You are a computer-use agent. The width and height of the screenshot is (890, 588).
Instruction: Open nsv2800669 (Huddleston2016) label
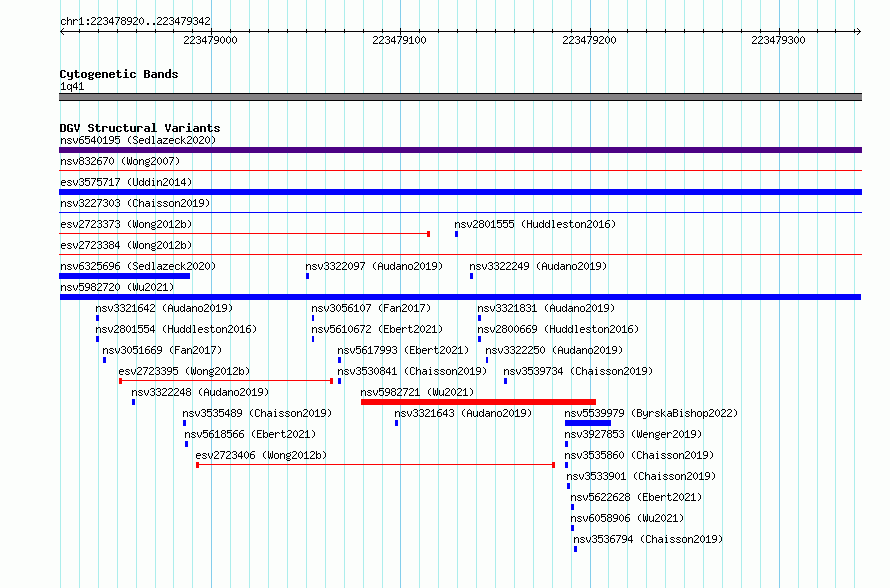point(558,329)
